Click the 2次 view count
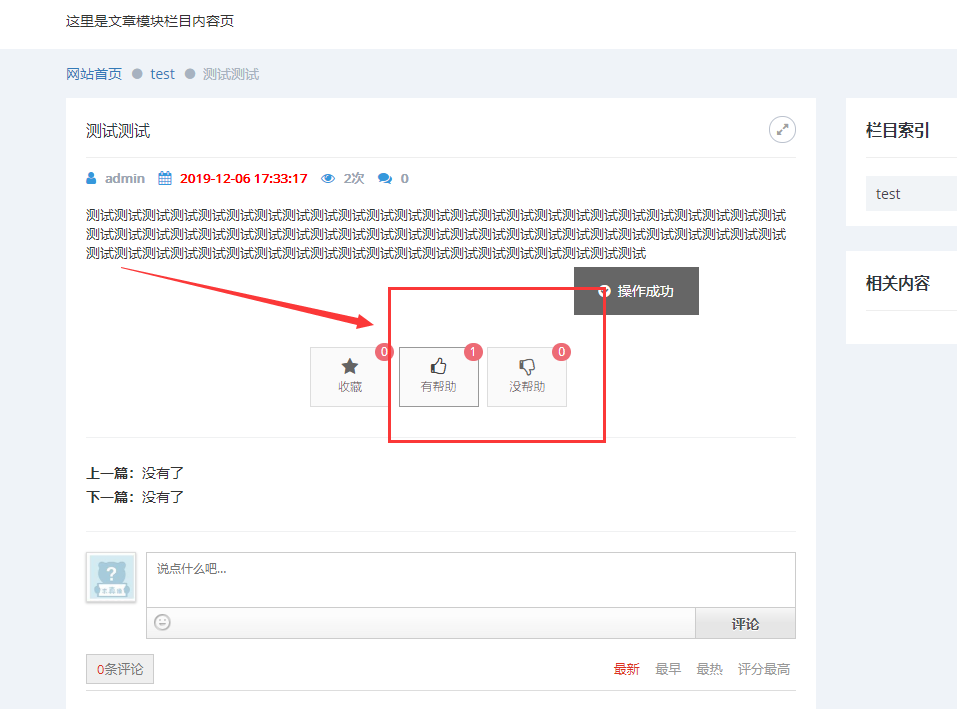 354,178
